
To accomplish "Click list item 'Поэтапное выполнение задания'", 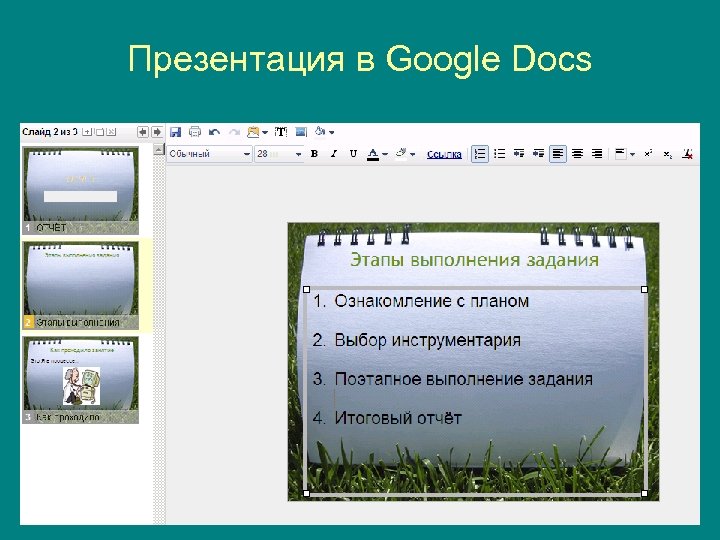I will coord(463,379).
